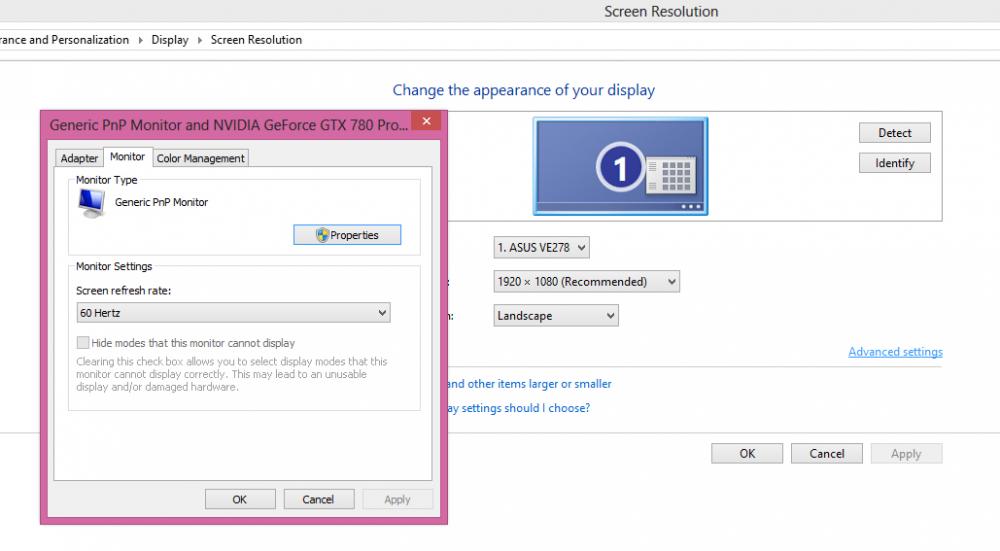
Task: Click the settings should I choose link
Action: point(518,408)
